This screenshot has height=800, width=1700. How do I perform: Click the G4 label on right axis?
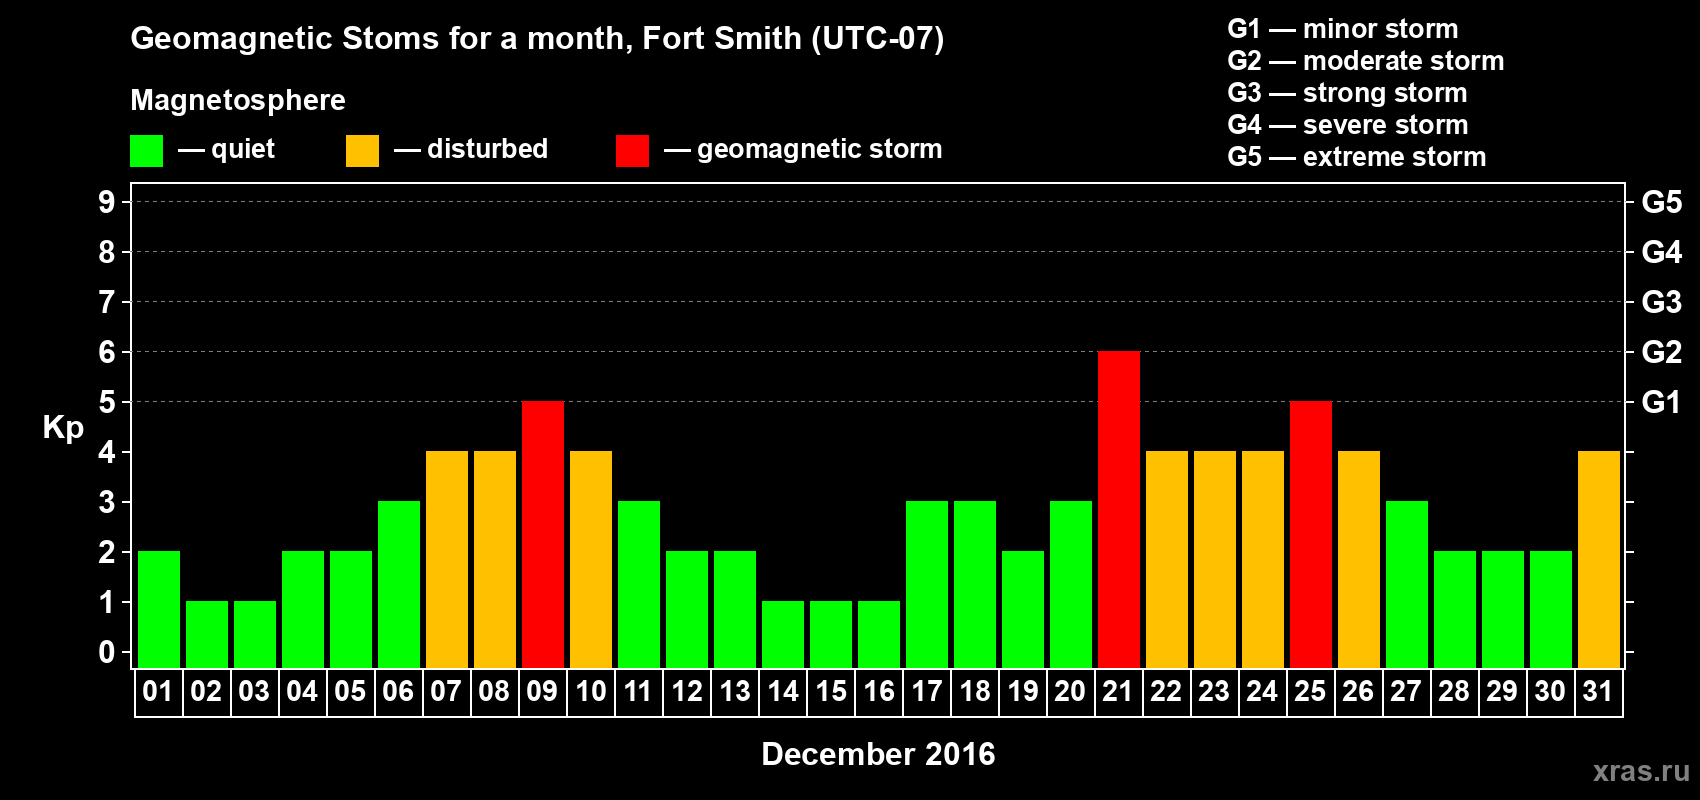1662,252
